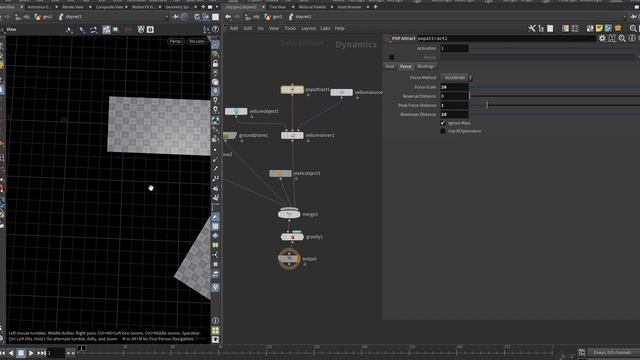Switch to the Force tab
640x360 pixels.
click(x=406, y=66)
